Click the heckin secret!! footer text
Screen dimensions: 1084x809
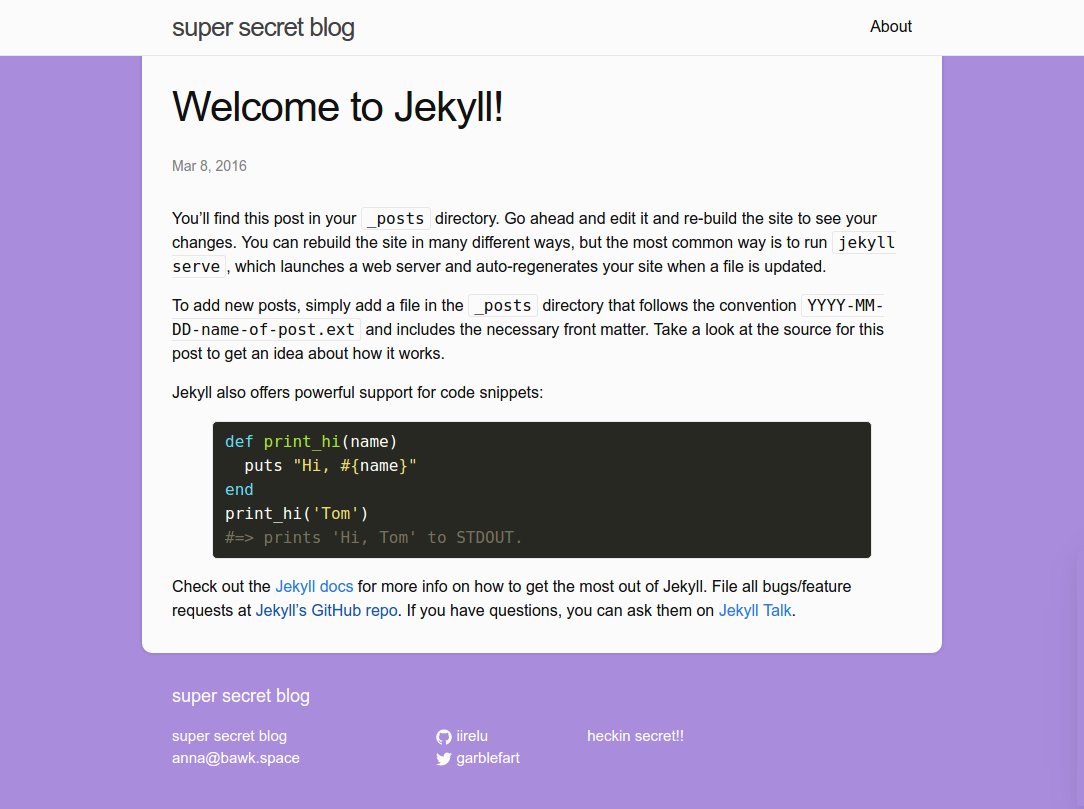coord(635,736)
